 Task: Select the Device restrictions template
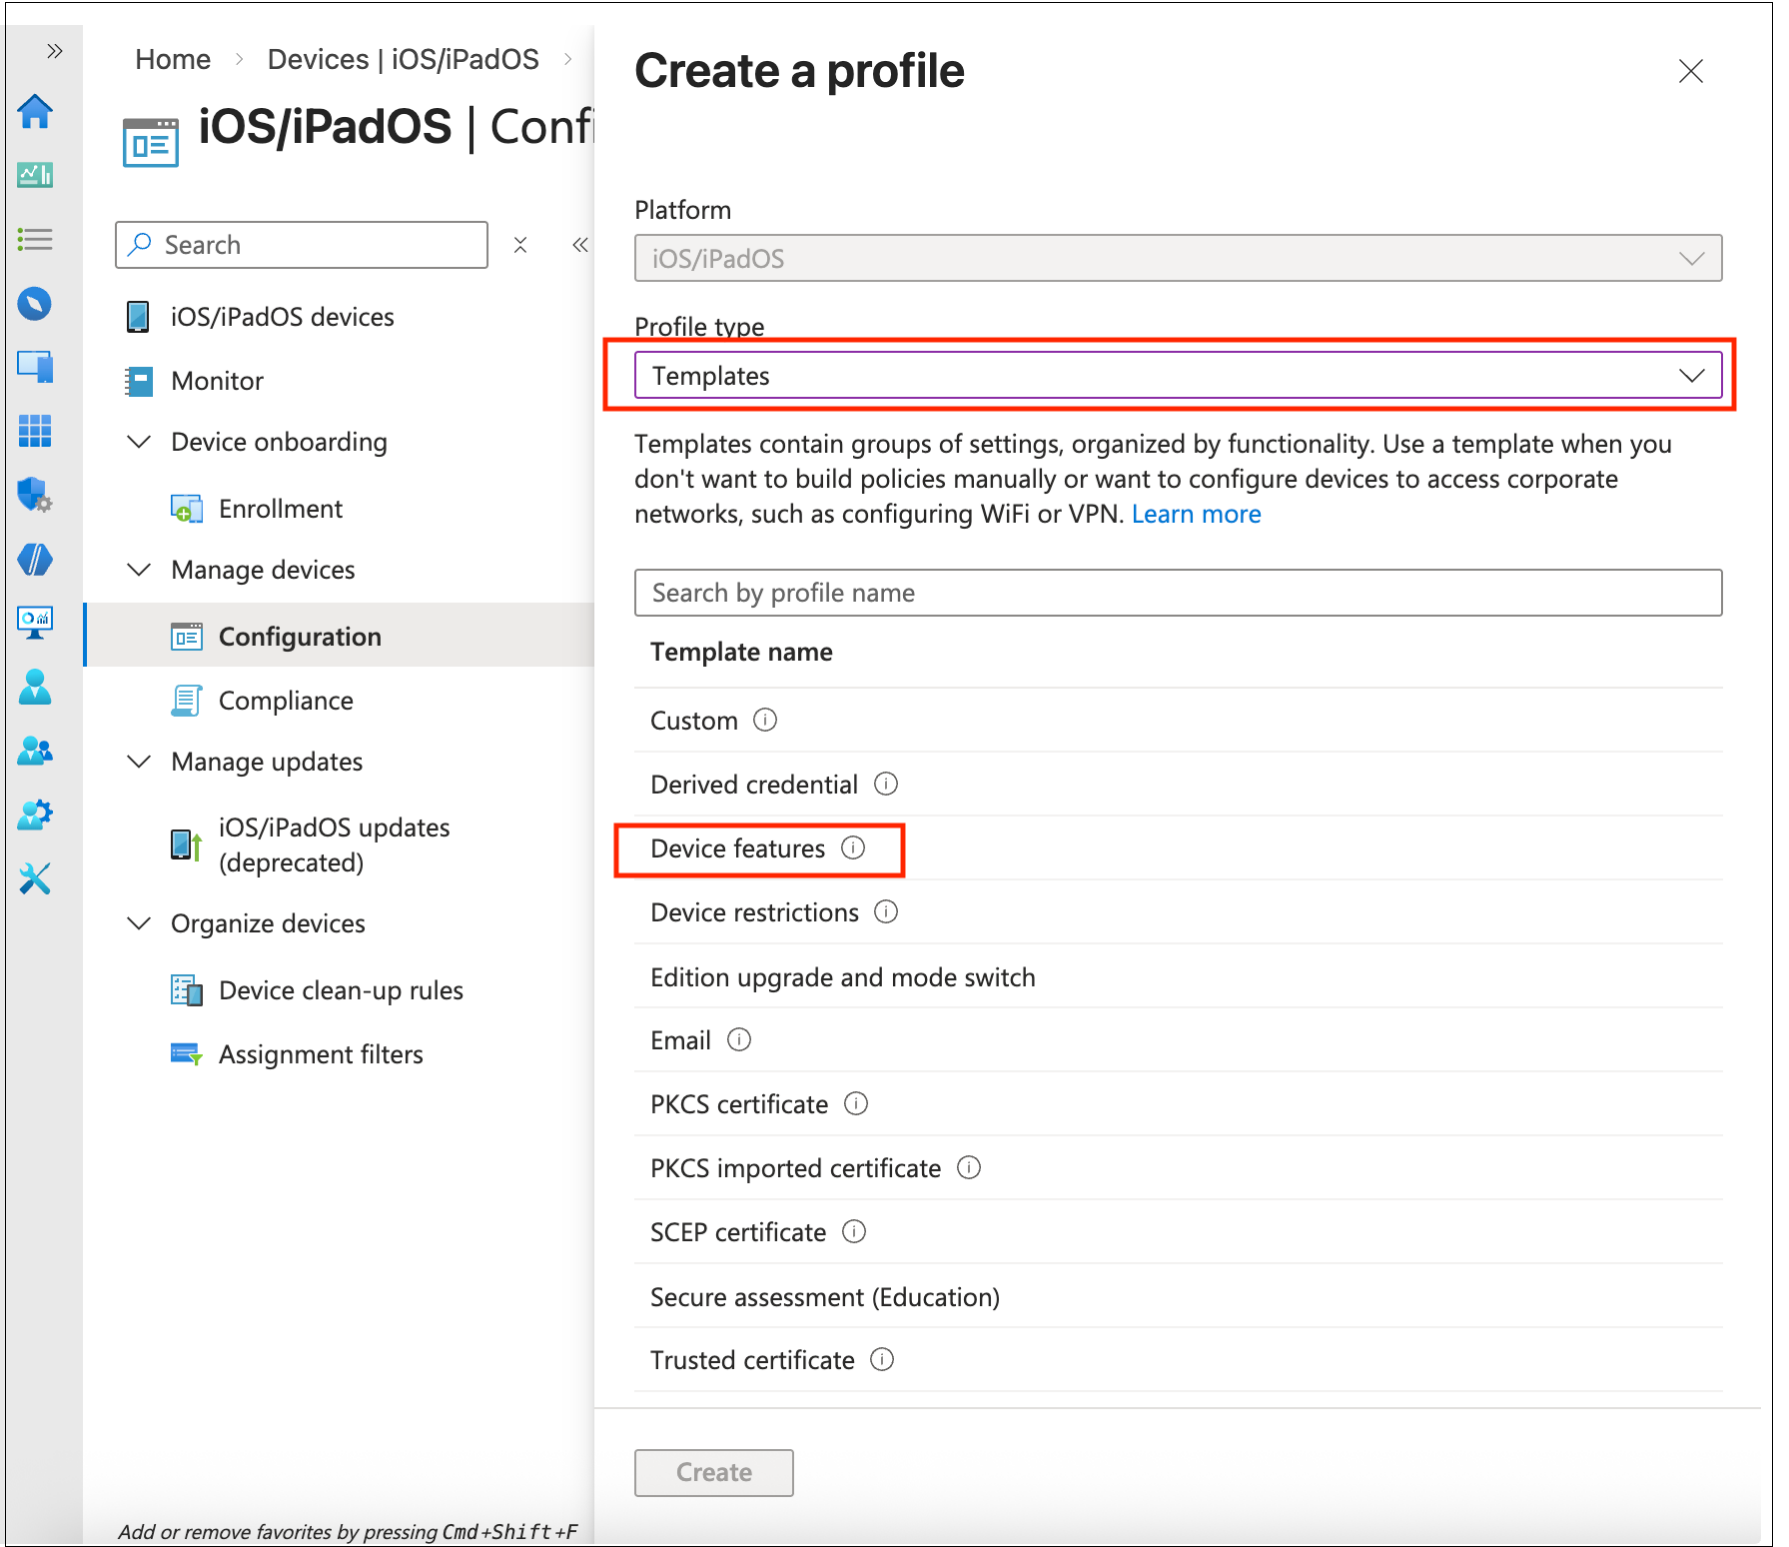click(754, 912)
